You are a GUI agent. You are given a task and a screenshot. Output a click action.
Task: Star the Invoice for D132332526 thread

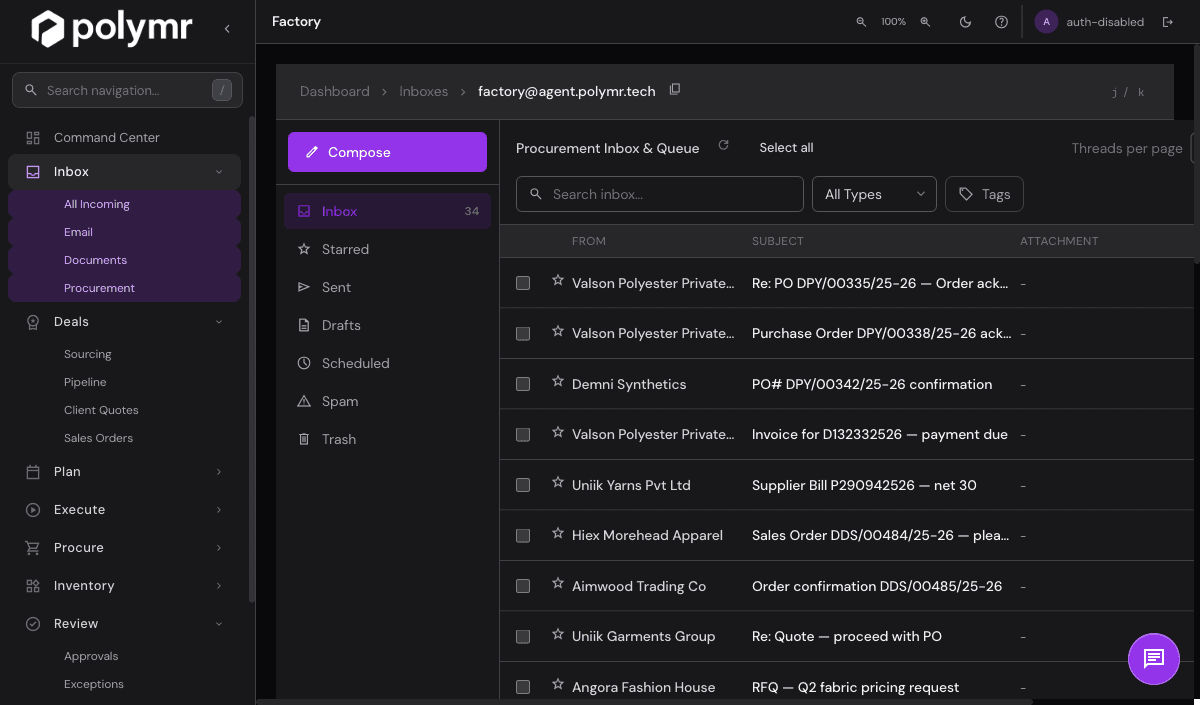[558, 432]
